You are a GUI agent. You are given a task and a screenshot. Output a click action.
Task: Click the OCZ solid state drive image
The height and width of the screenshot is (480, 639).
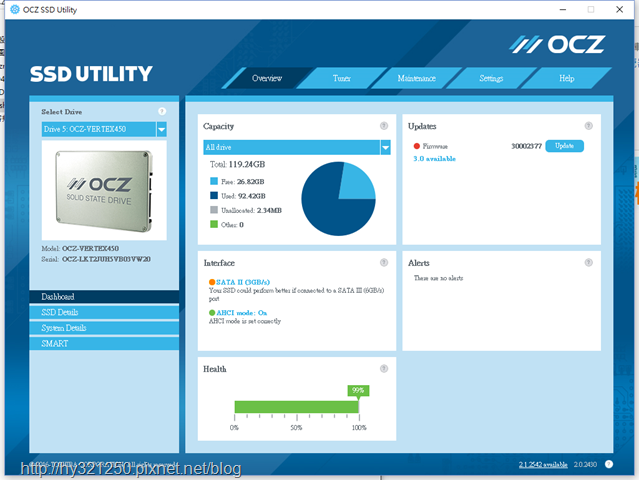[104, 191]
